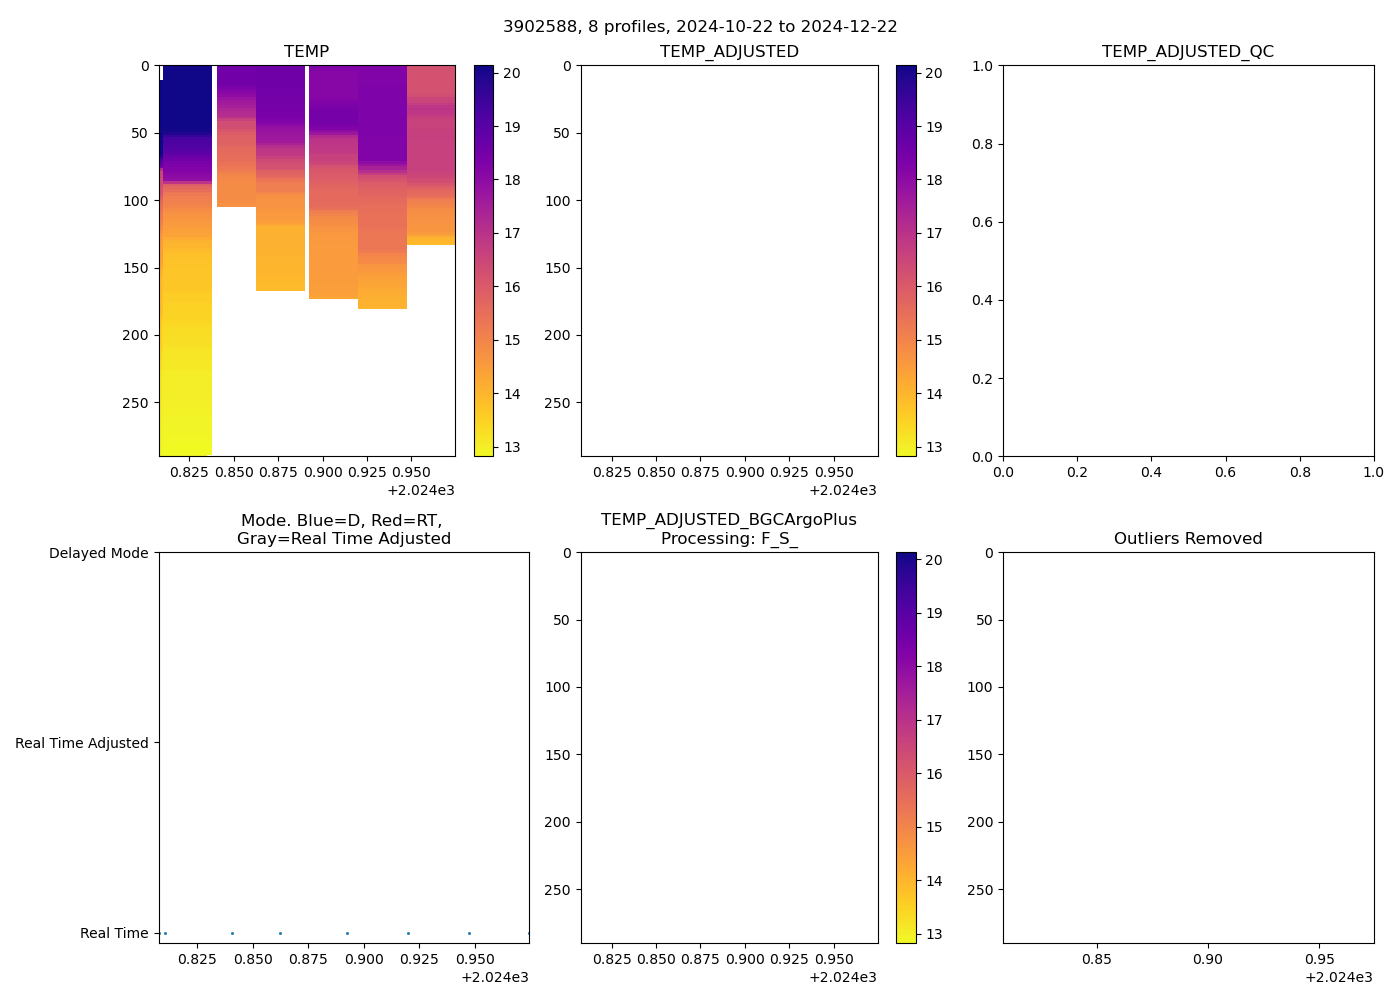Click the Real Time data point between 0.850 and 0.875
The width and height of the screenshot is (1400, 1000).
coord(280,933)
